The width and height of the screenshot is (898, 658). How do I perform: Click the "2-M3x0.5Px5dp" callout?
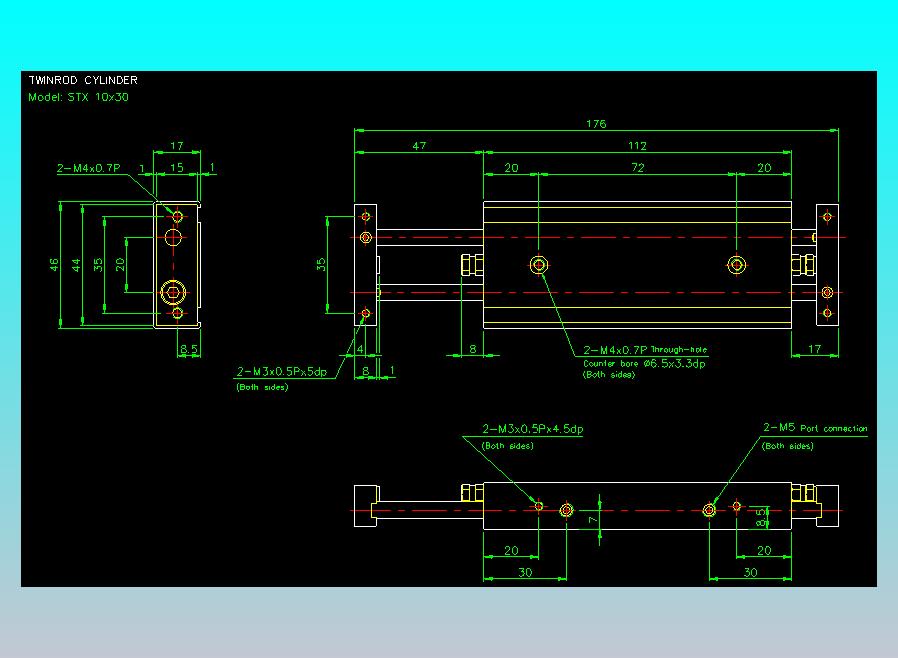click(x=282, y=372)
